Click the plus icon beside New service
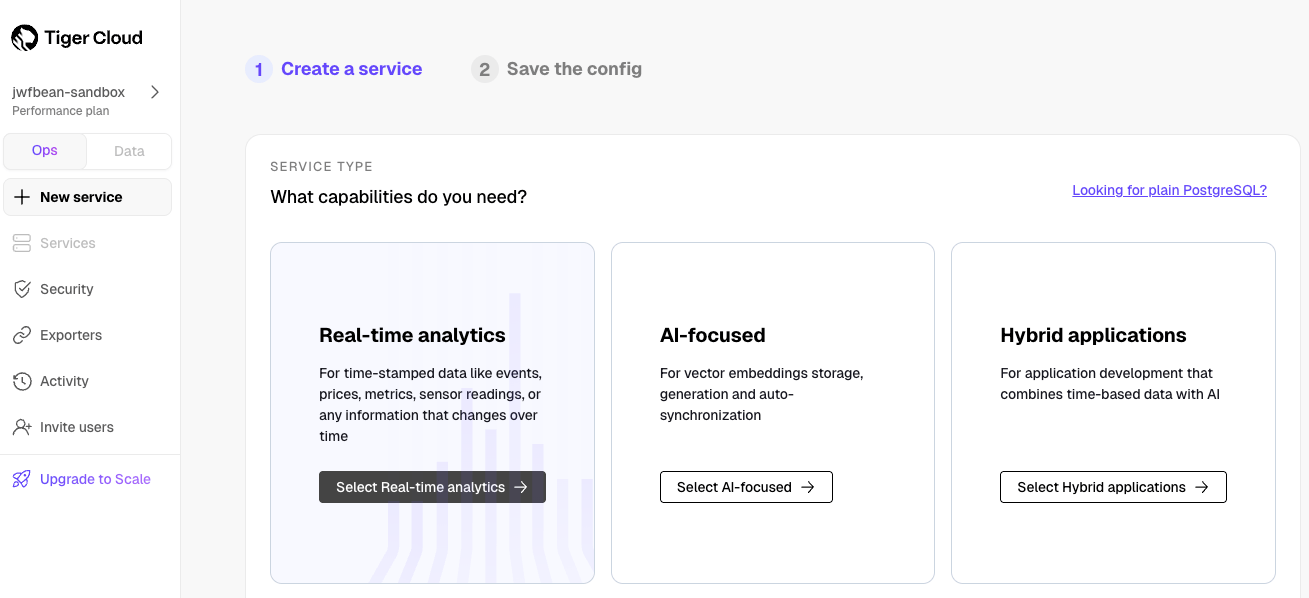Image resolution: width=1309 pixels, height=598 pixels. pyautogui.click(x=22, y=197)
